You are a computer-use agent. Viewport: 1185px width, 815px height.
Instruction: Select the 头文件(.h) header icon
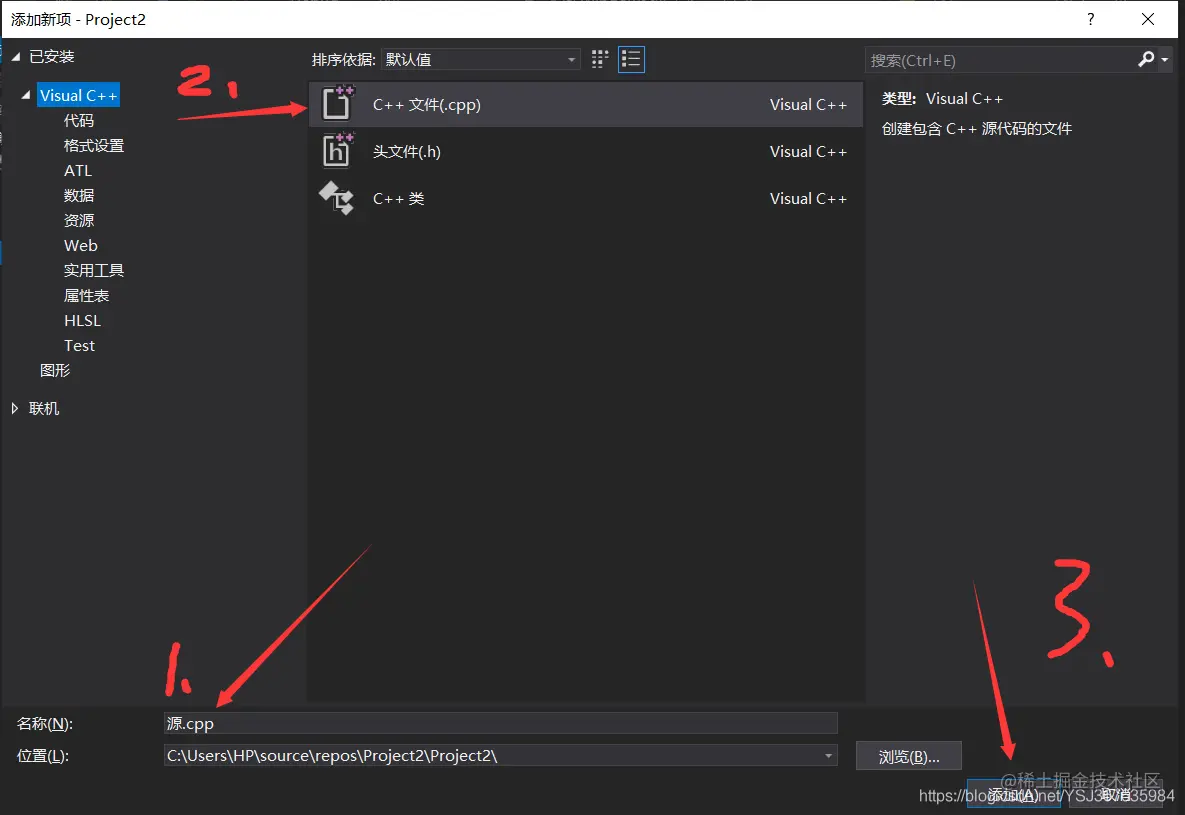pyautogui.click(x=337, y=150)
